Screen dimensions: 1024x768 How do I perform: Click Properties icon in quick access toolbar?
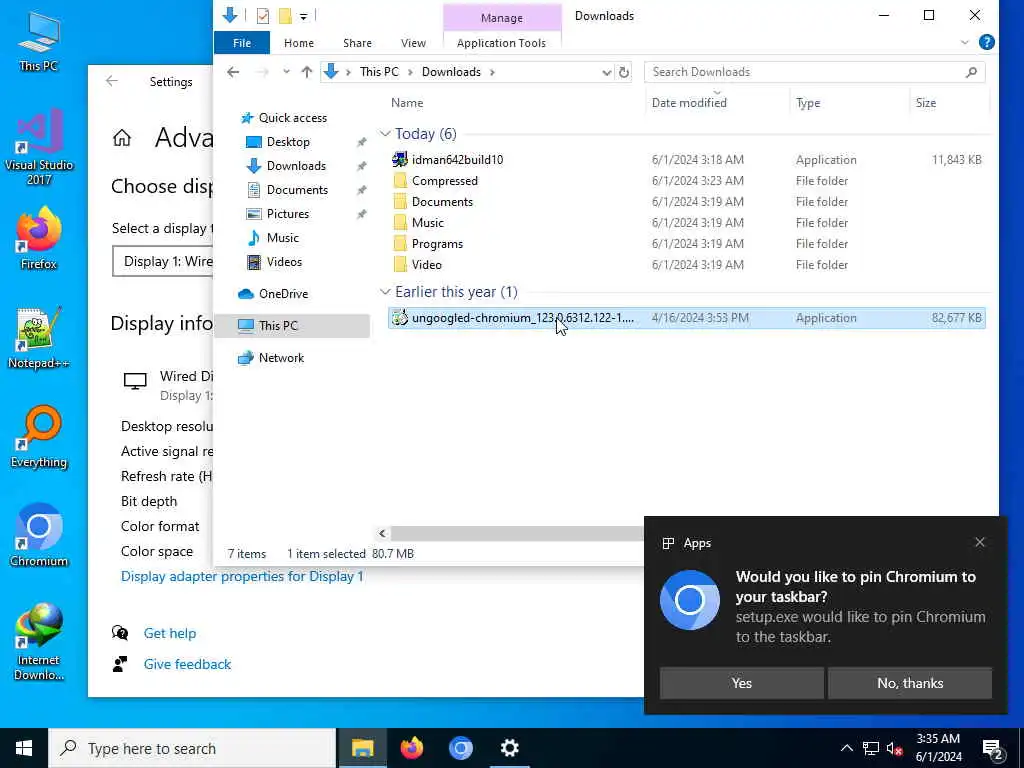click(263, 16)
